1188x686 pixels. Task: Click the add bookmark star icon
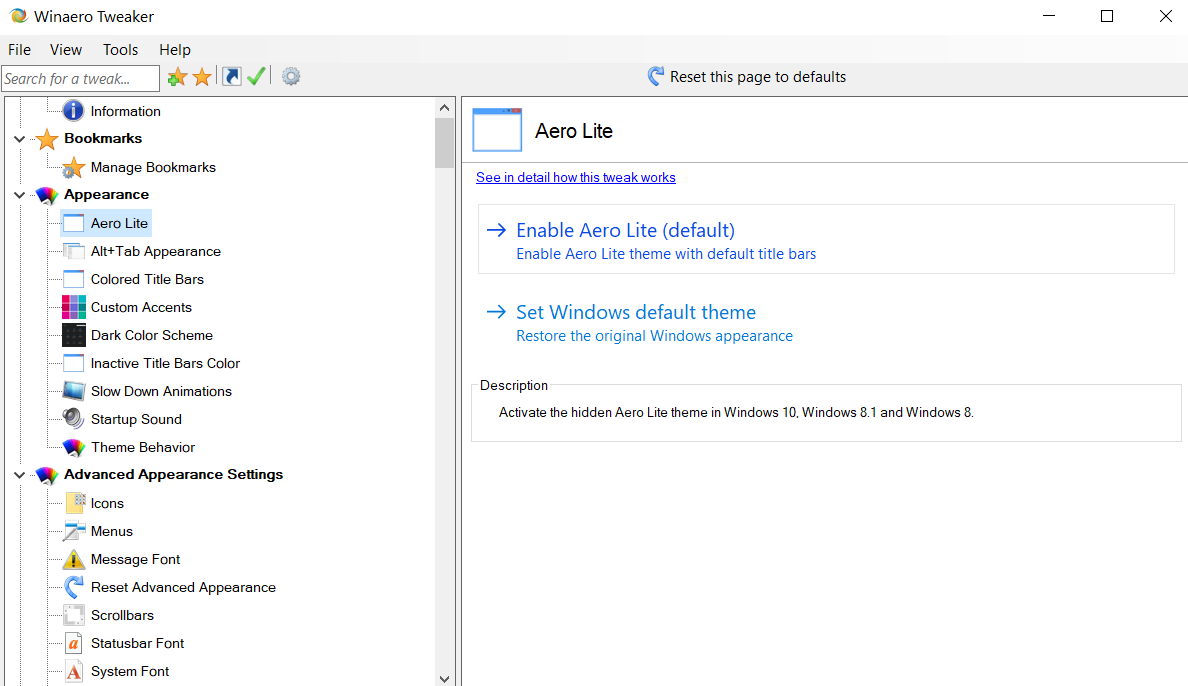point(177,77)
